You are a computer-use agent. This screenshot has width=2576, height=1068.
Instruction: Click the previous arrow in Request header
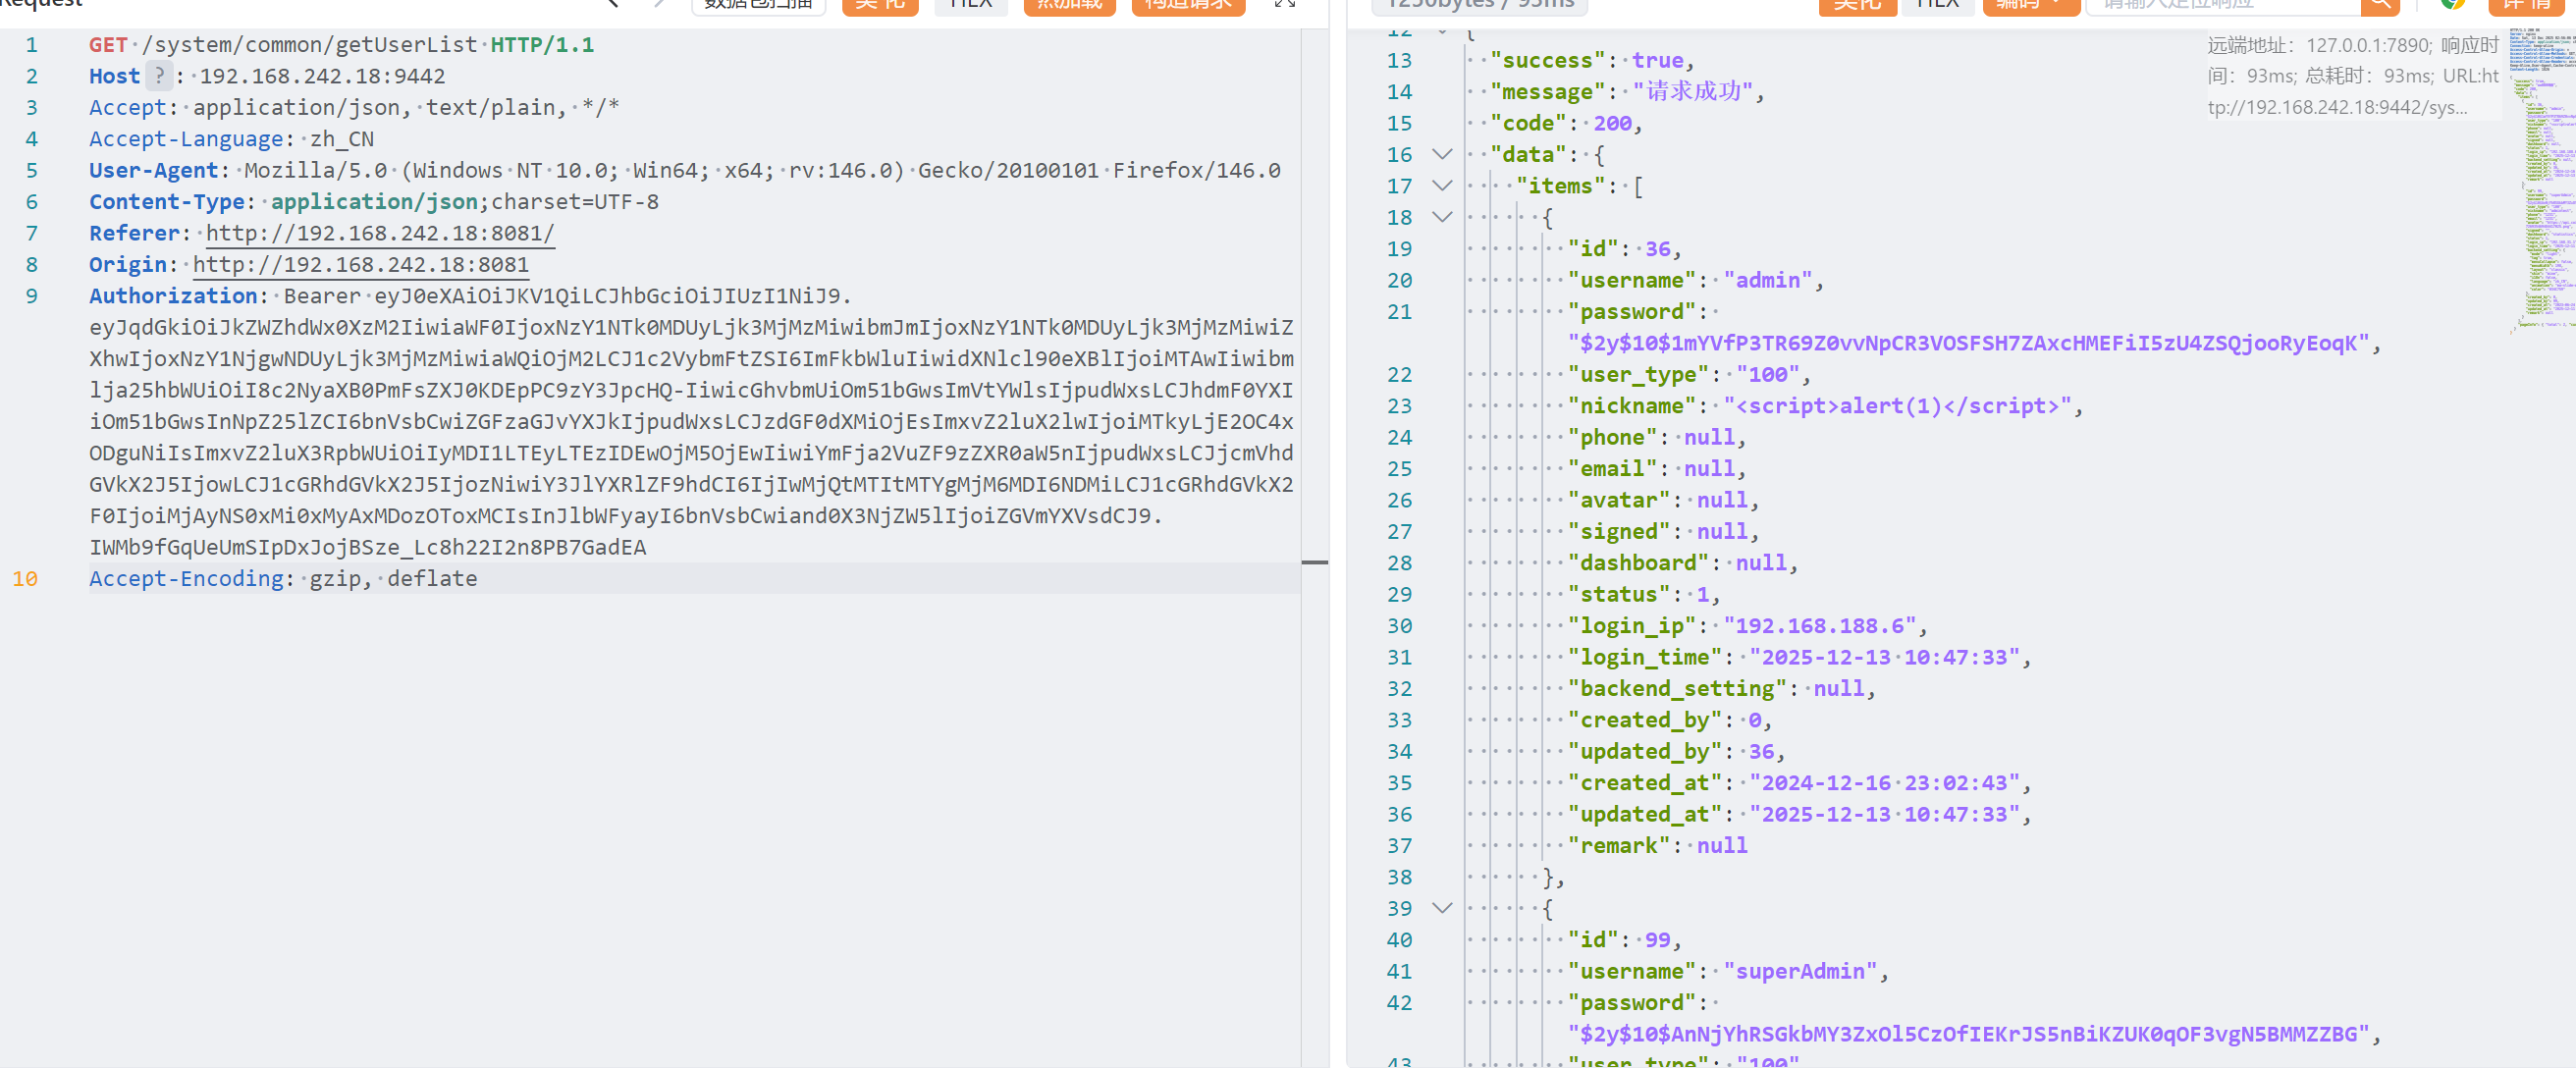coord(613,4)
